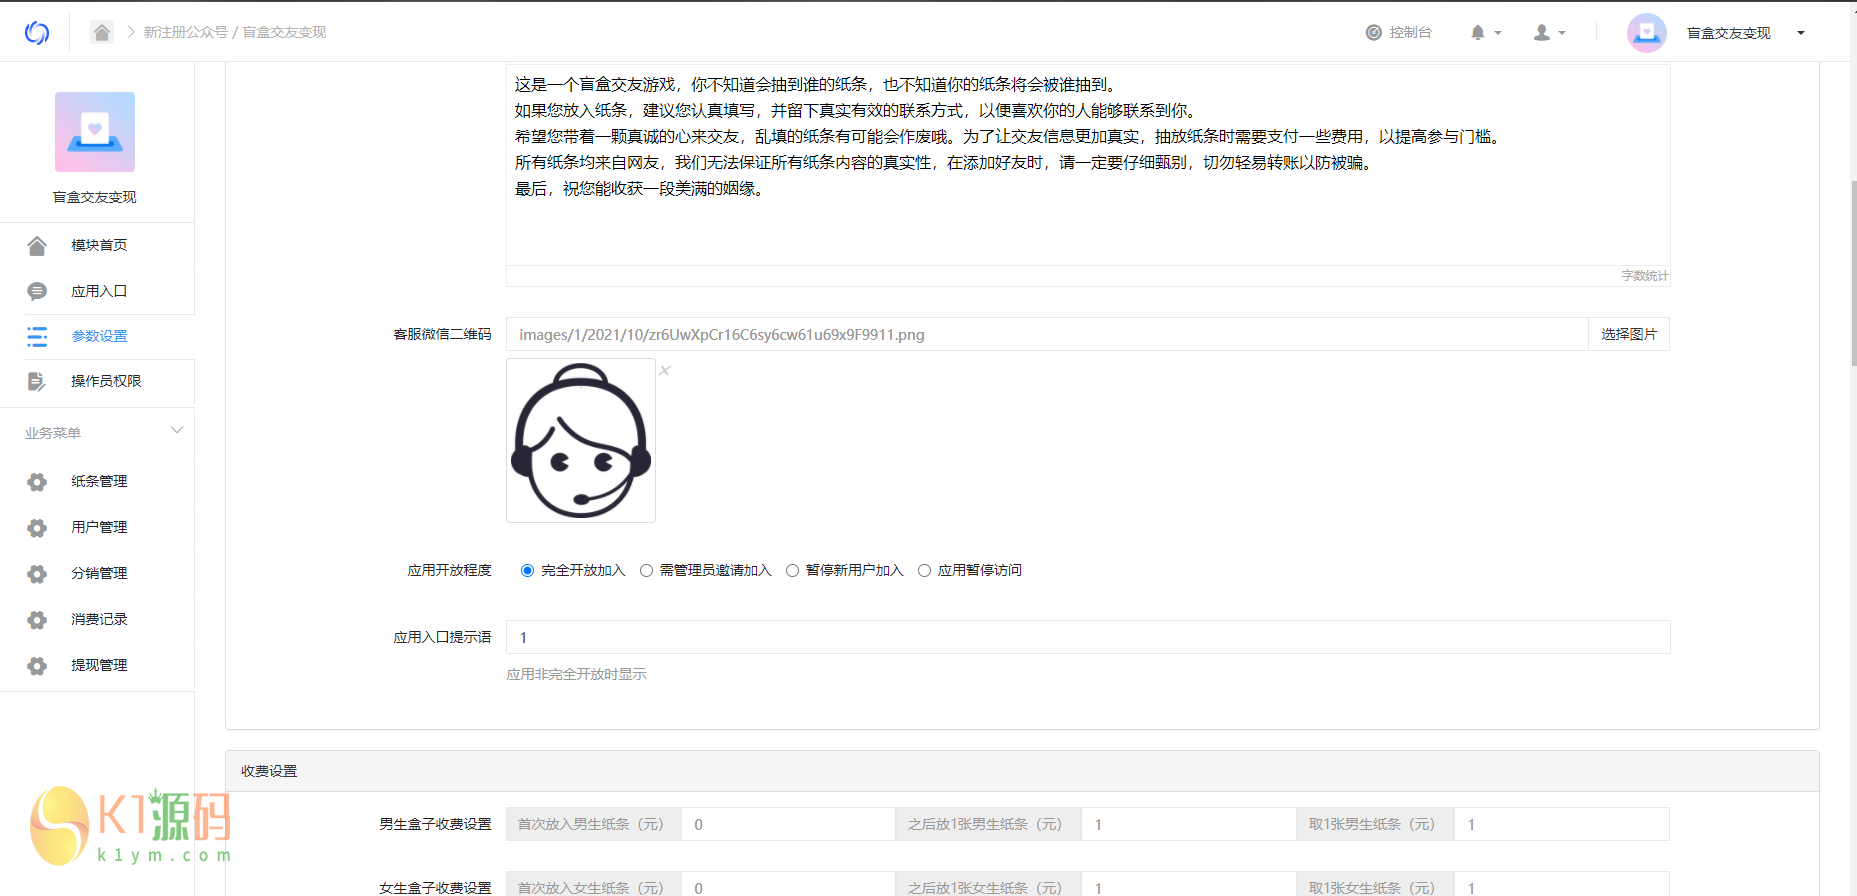Click the 应用入口提示语 input field
Screen dimensions: 1857x896
1088,638
